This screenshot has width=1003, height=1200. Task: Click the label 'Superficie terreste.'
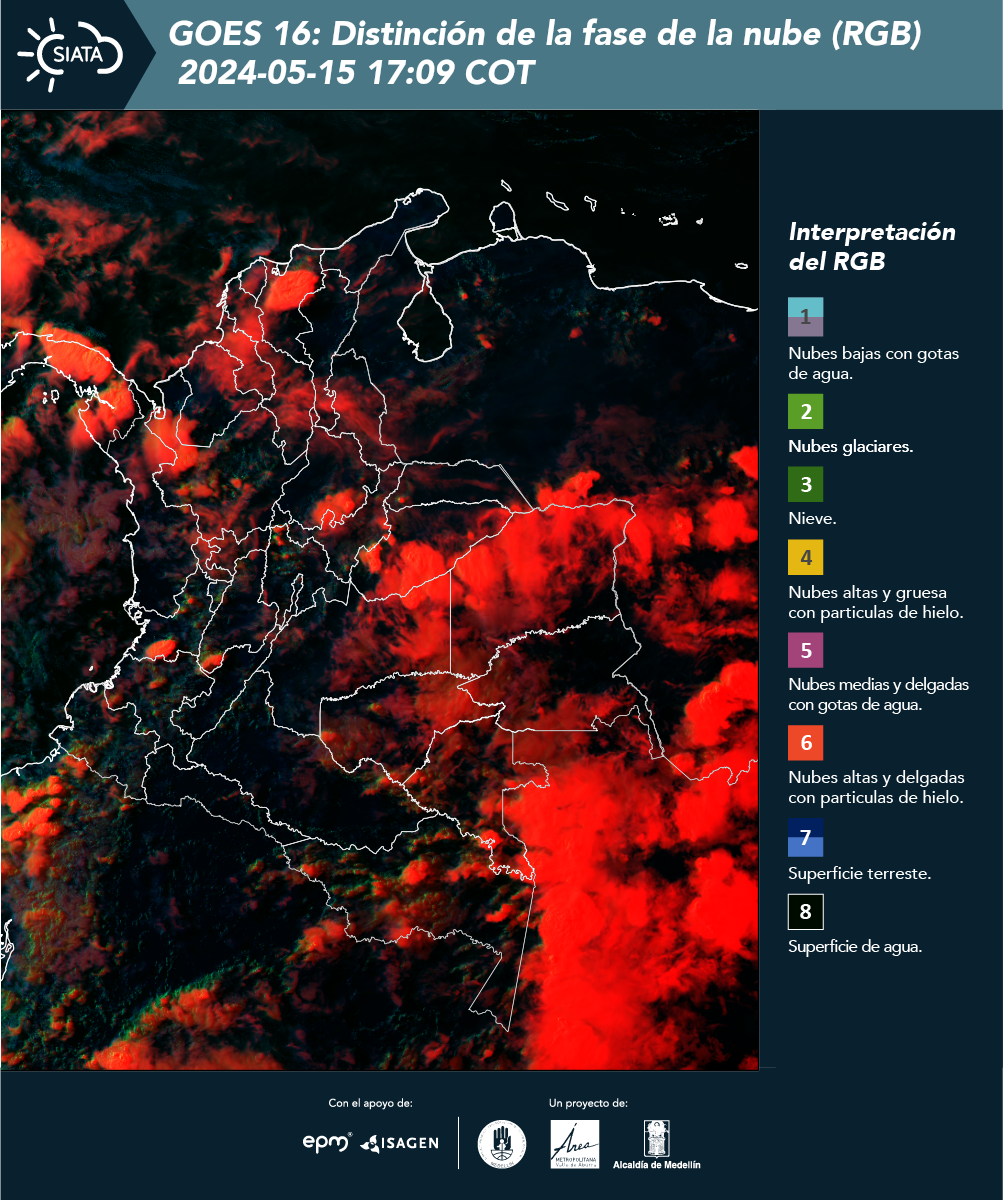point(860,873)
